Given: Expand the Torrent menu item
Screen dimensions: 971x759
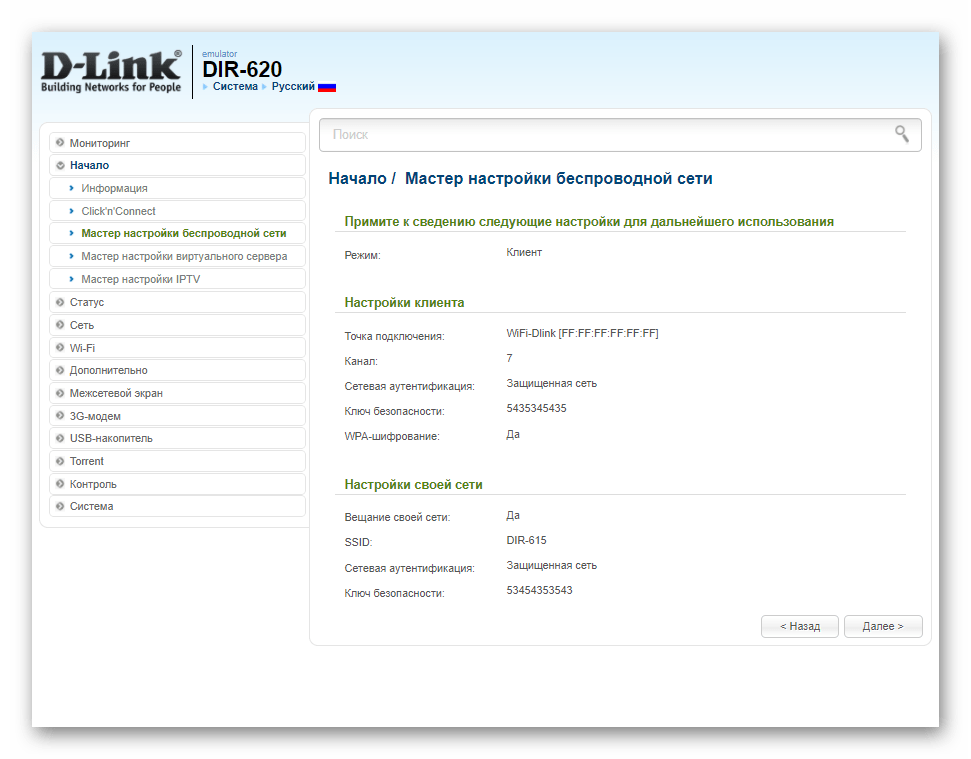Looking at the screenshot, I should click(x=86, y=461).
